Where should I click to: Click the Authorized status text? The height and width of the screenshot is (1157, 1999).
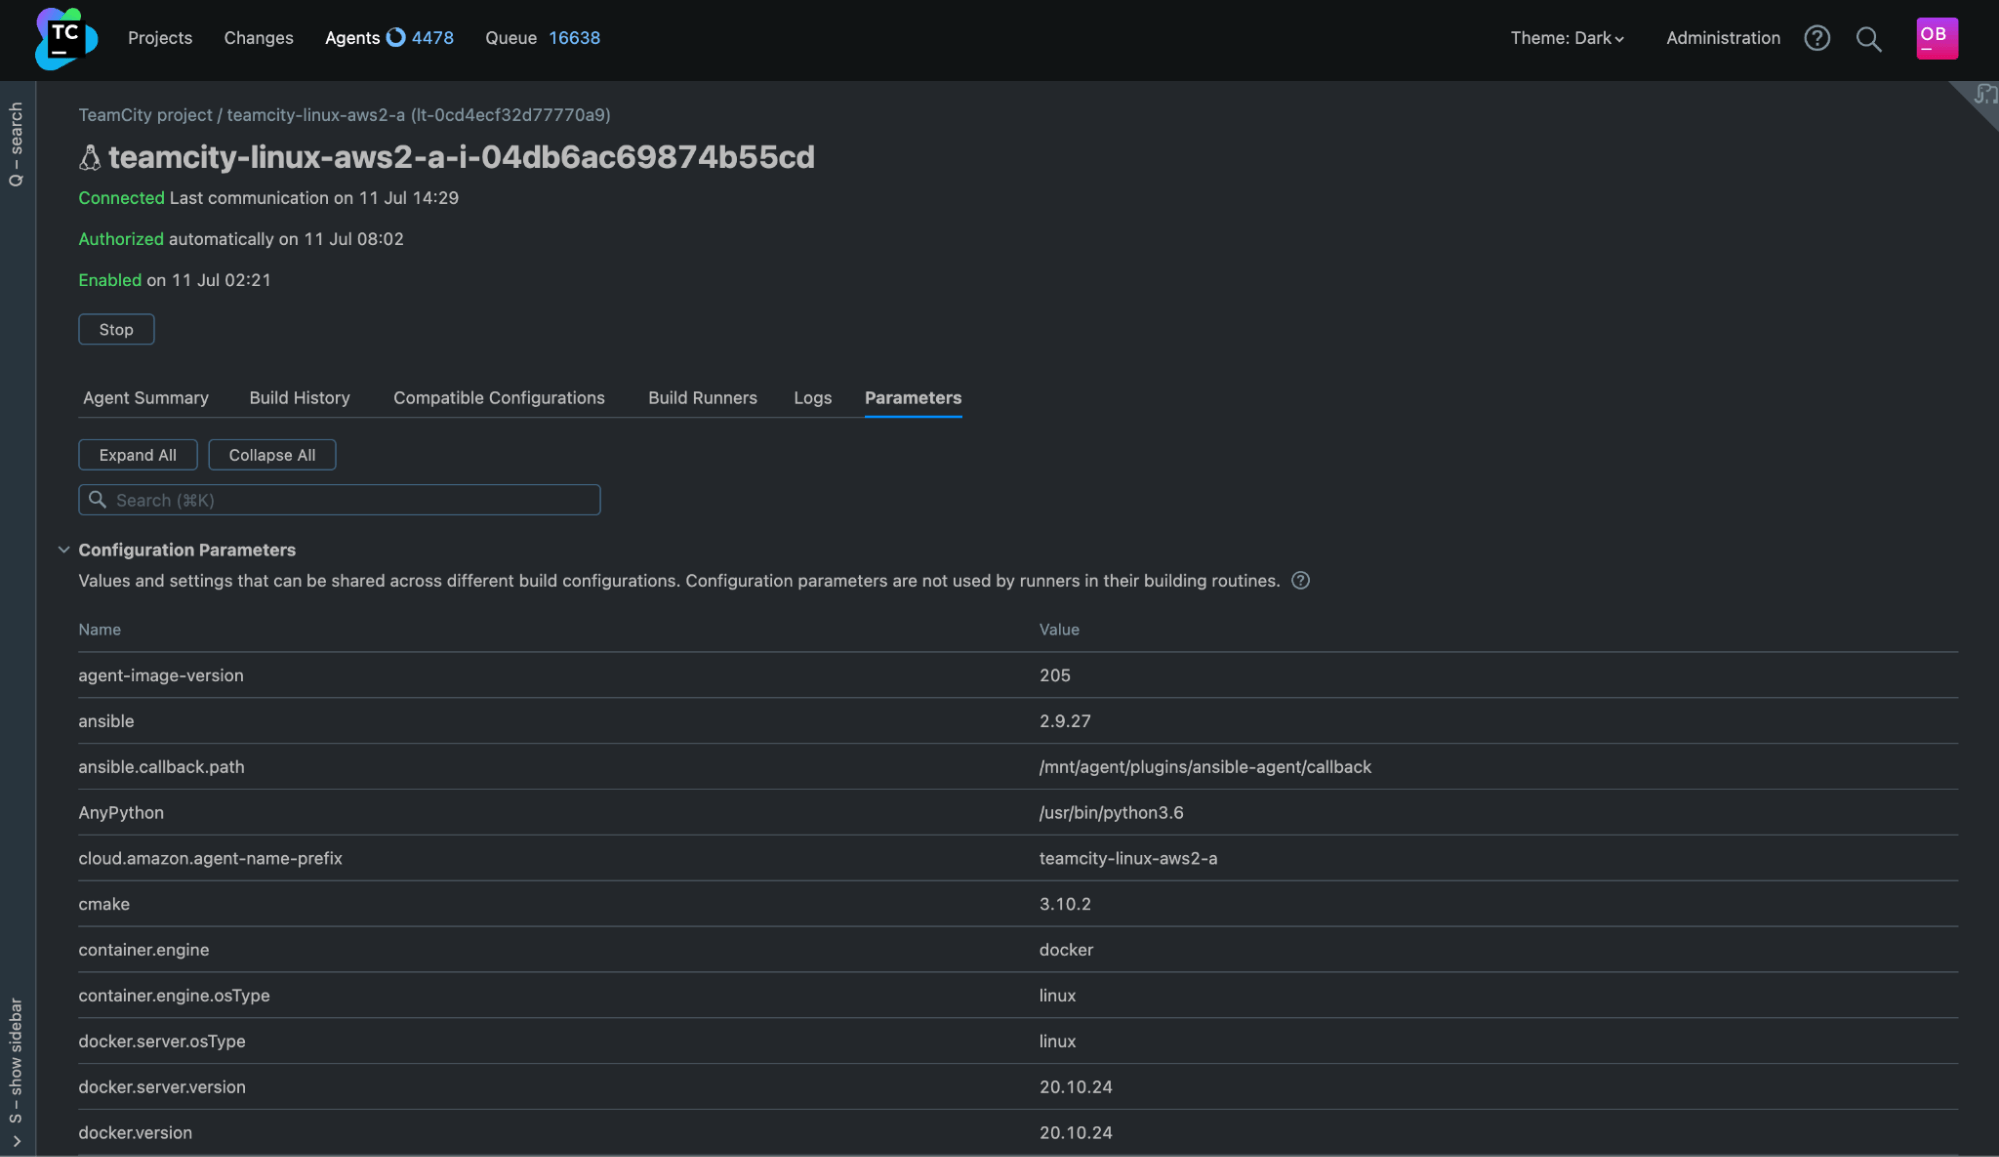point(121,239)
